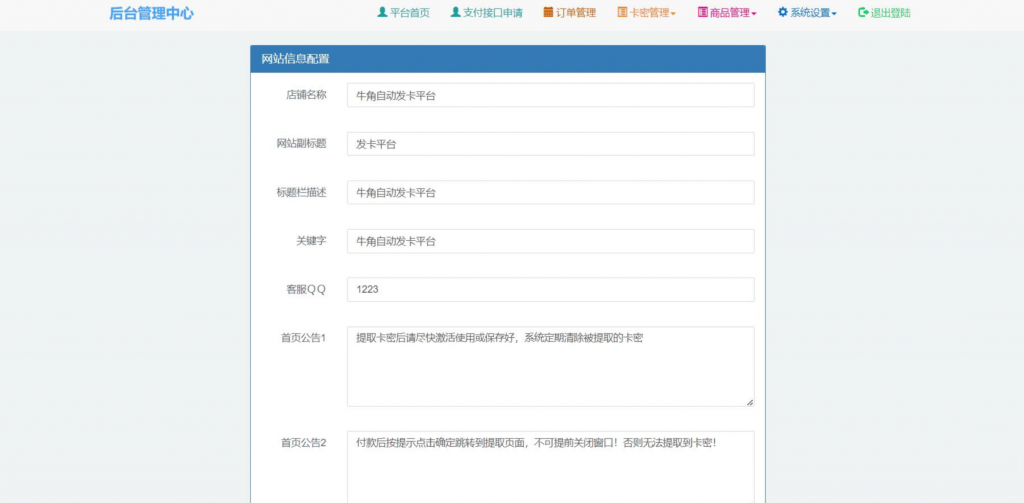Click the 后台管理中心 brand title
Viewport: 1024px width, 503px height.
pos(152,13)
